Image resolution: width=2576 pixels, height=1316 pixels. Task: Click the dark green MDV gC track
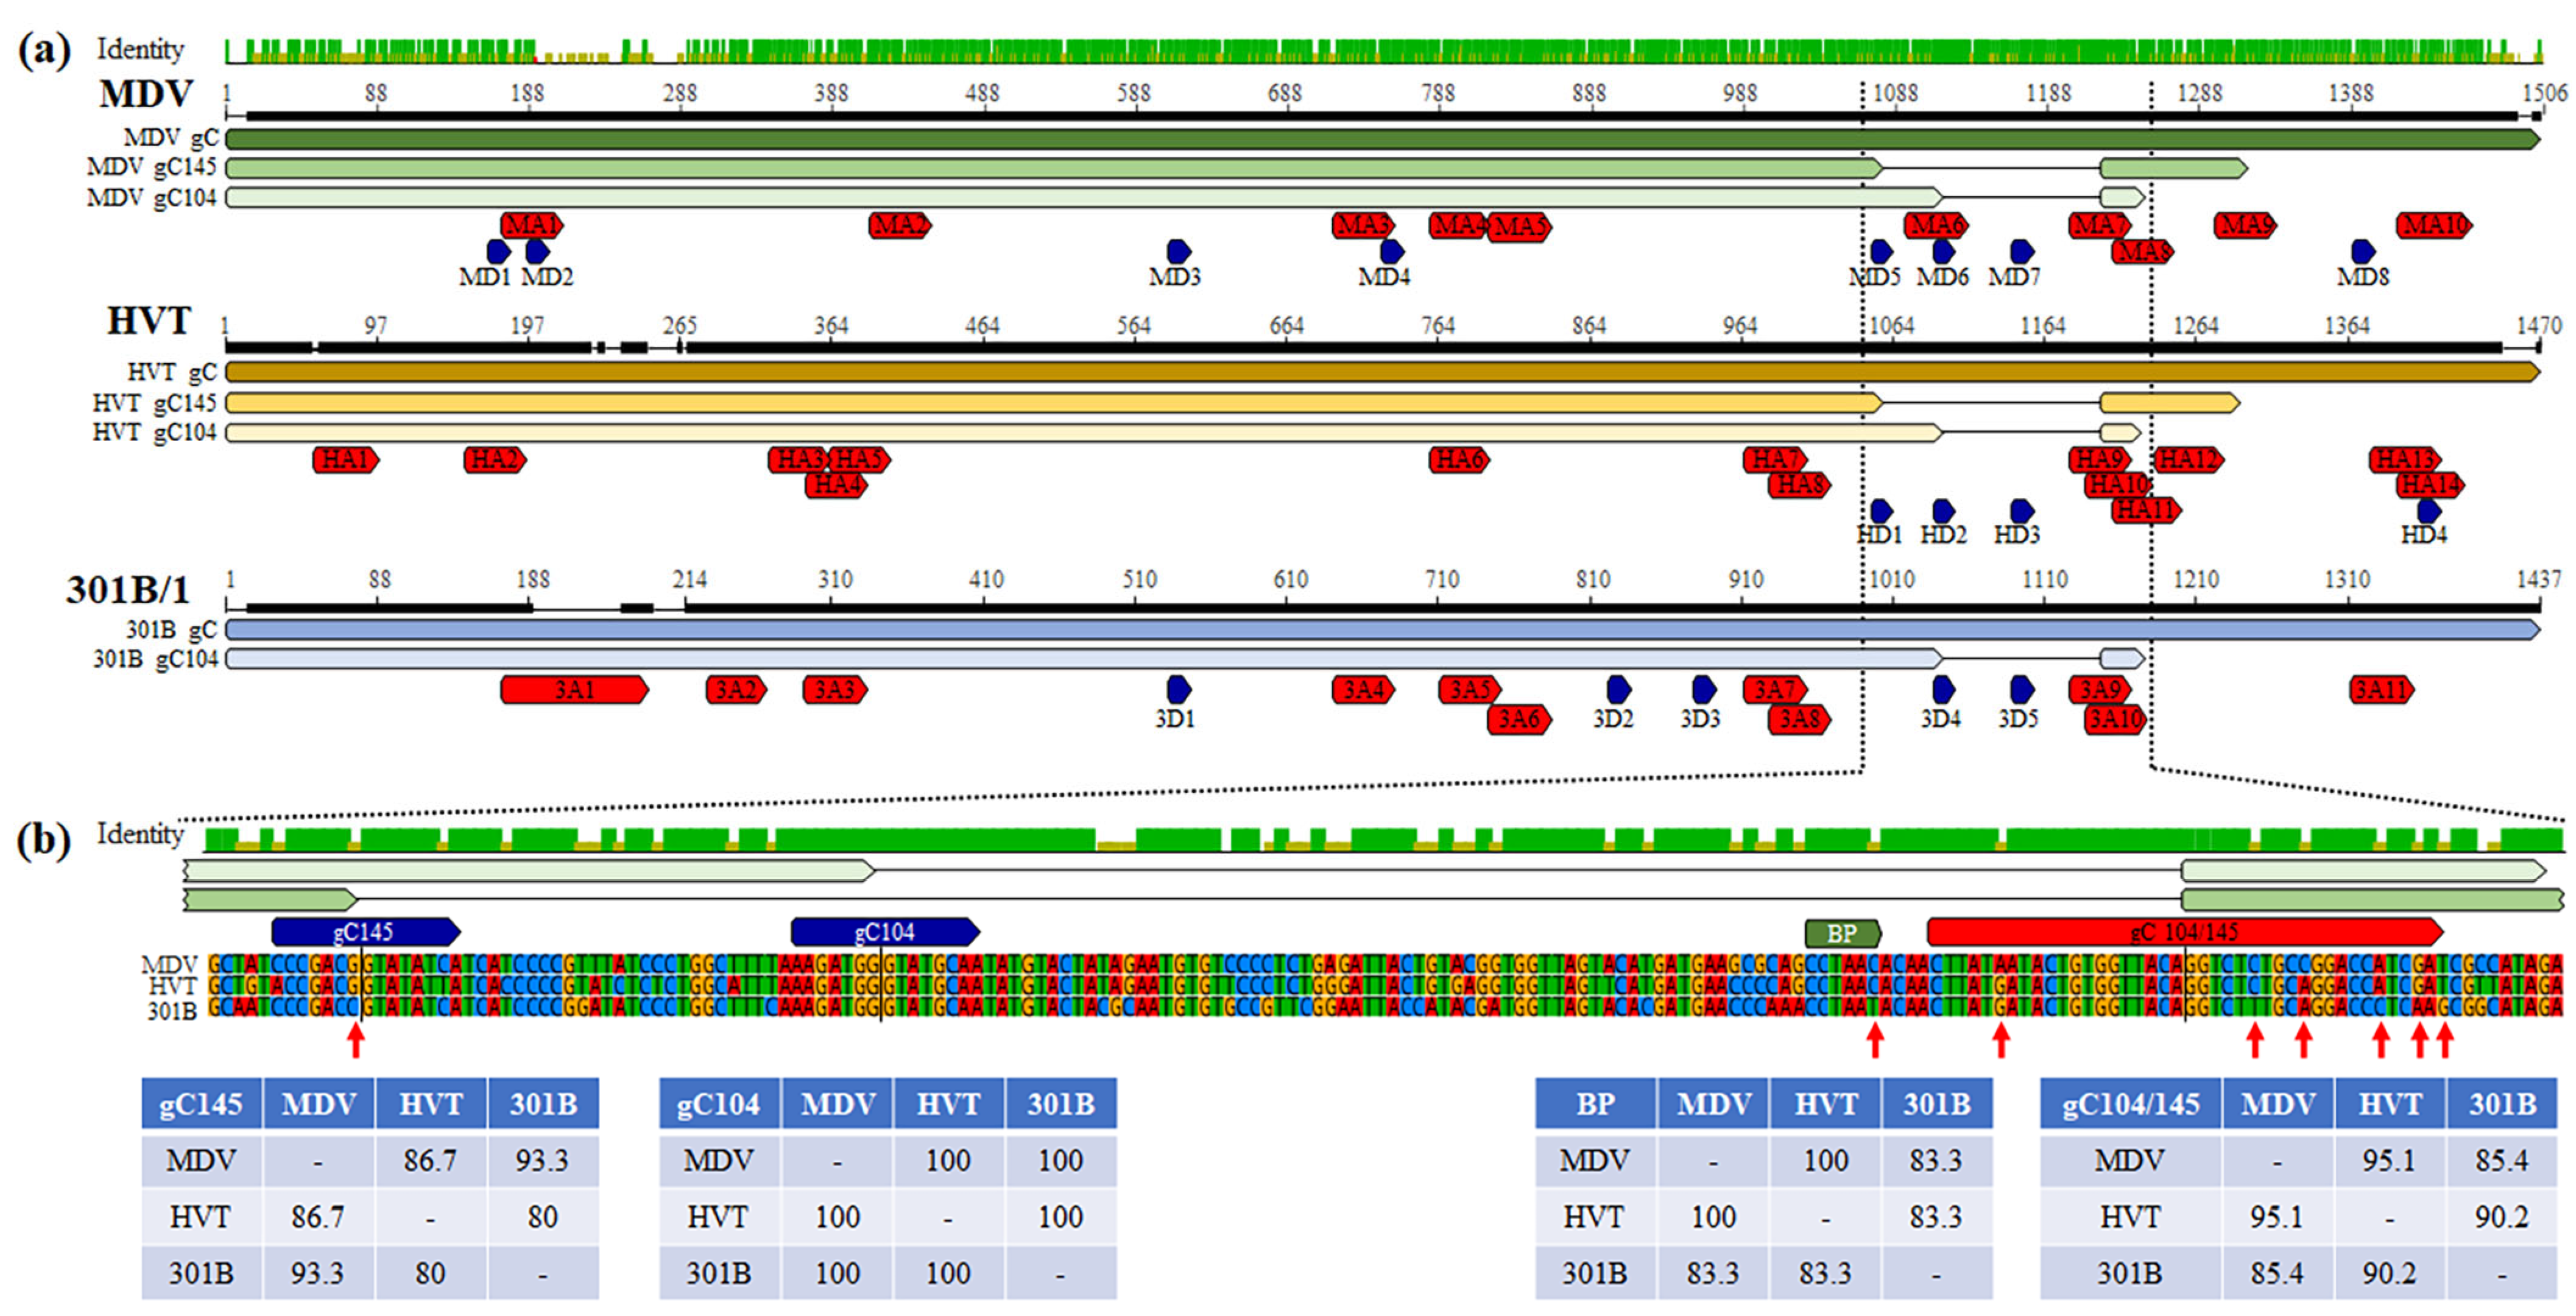click(x=1380, y=139)
